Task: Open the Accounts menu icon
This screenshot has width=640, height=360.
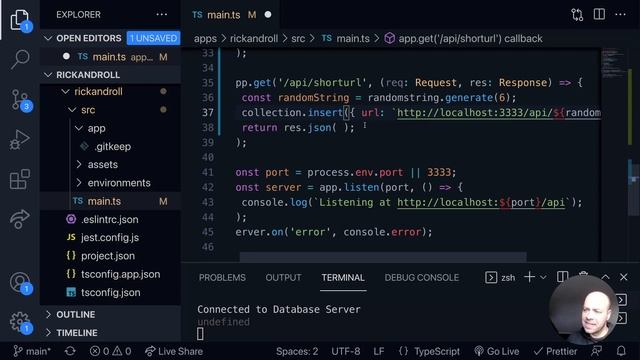Action: click(x=20, y=282)
